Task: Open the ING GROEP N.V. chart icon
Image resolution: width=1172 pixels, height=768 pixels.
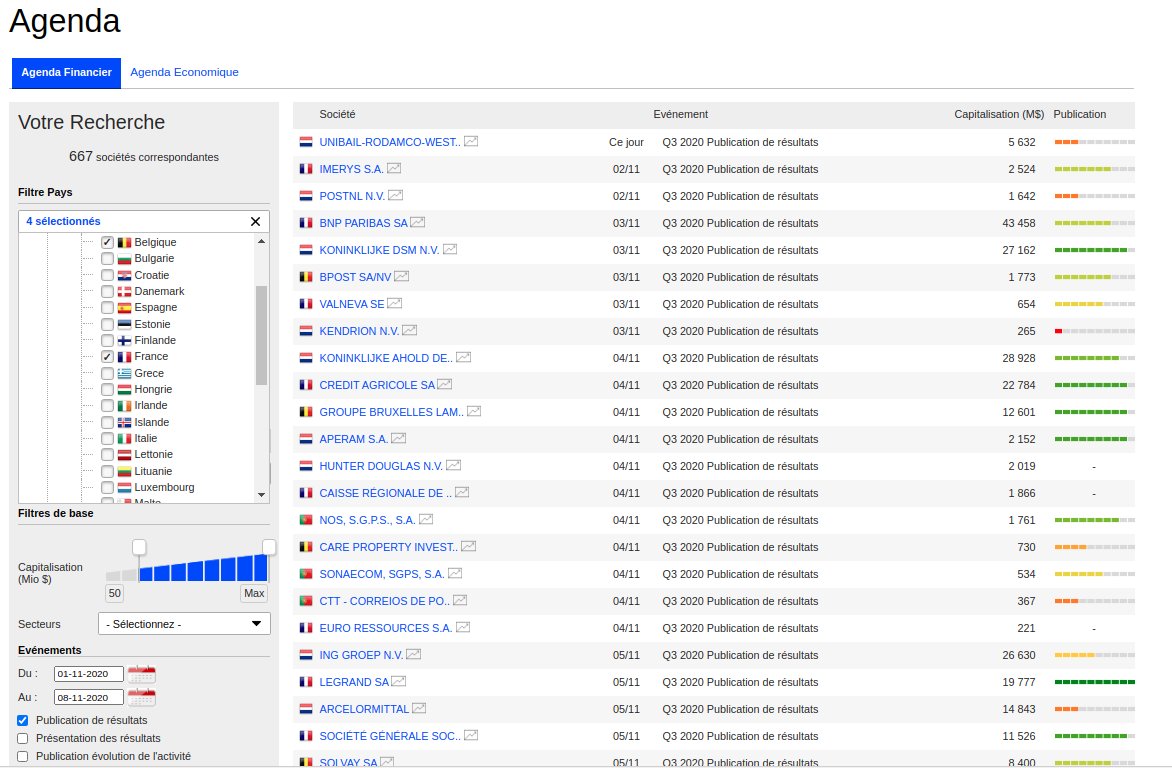Action: (413, 654)
